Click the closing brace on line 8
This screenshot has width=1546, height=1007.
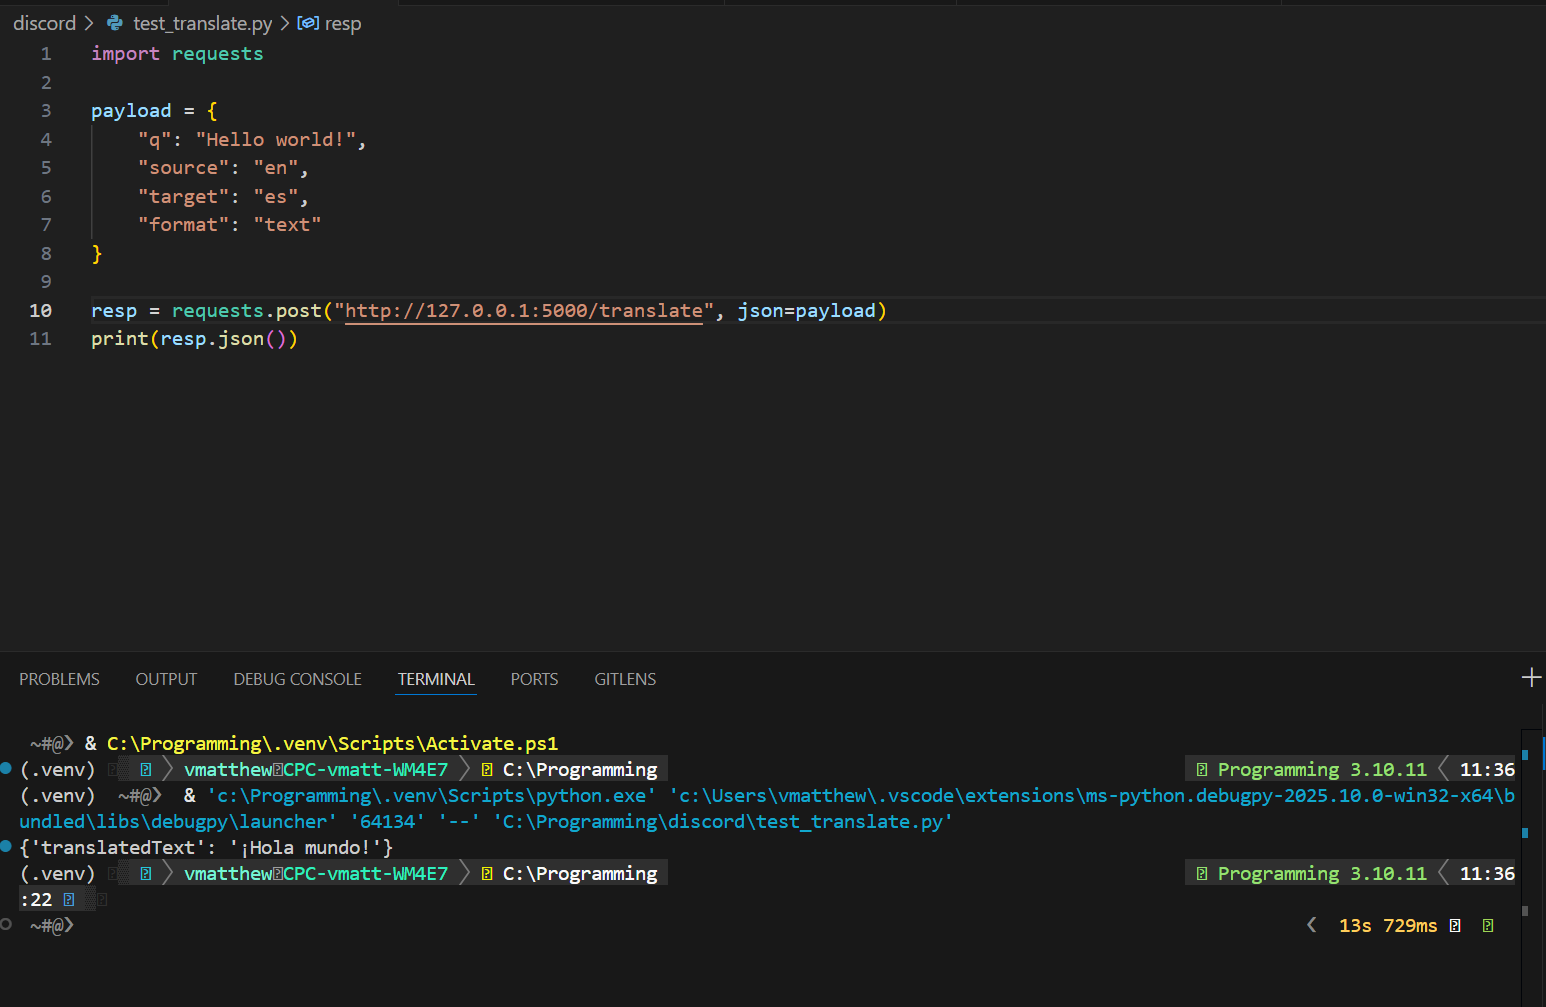click(x=97, y=254)
